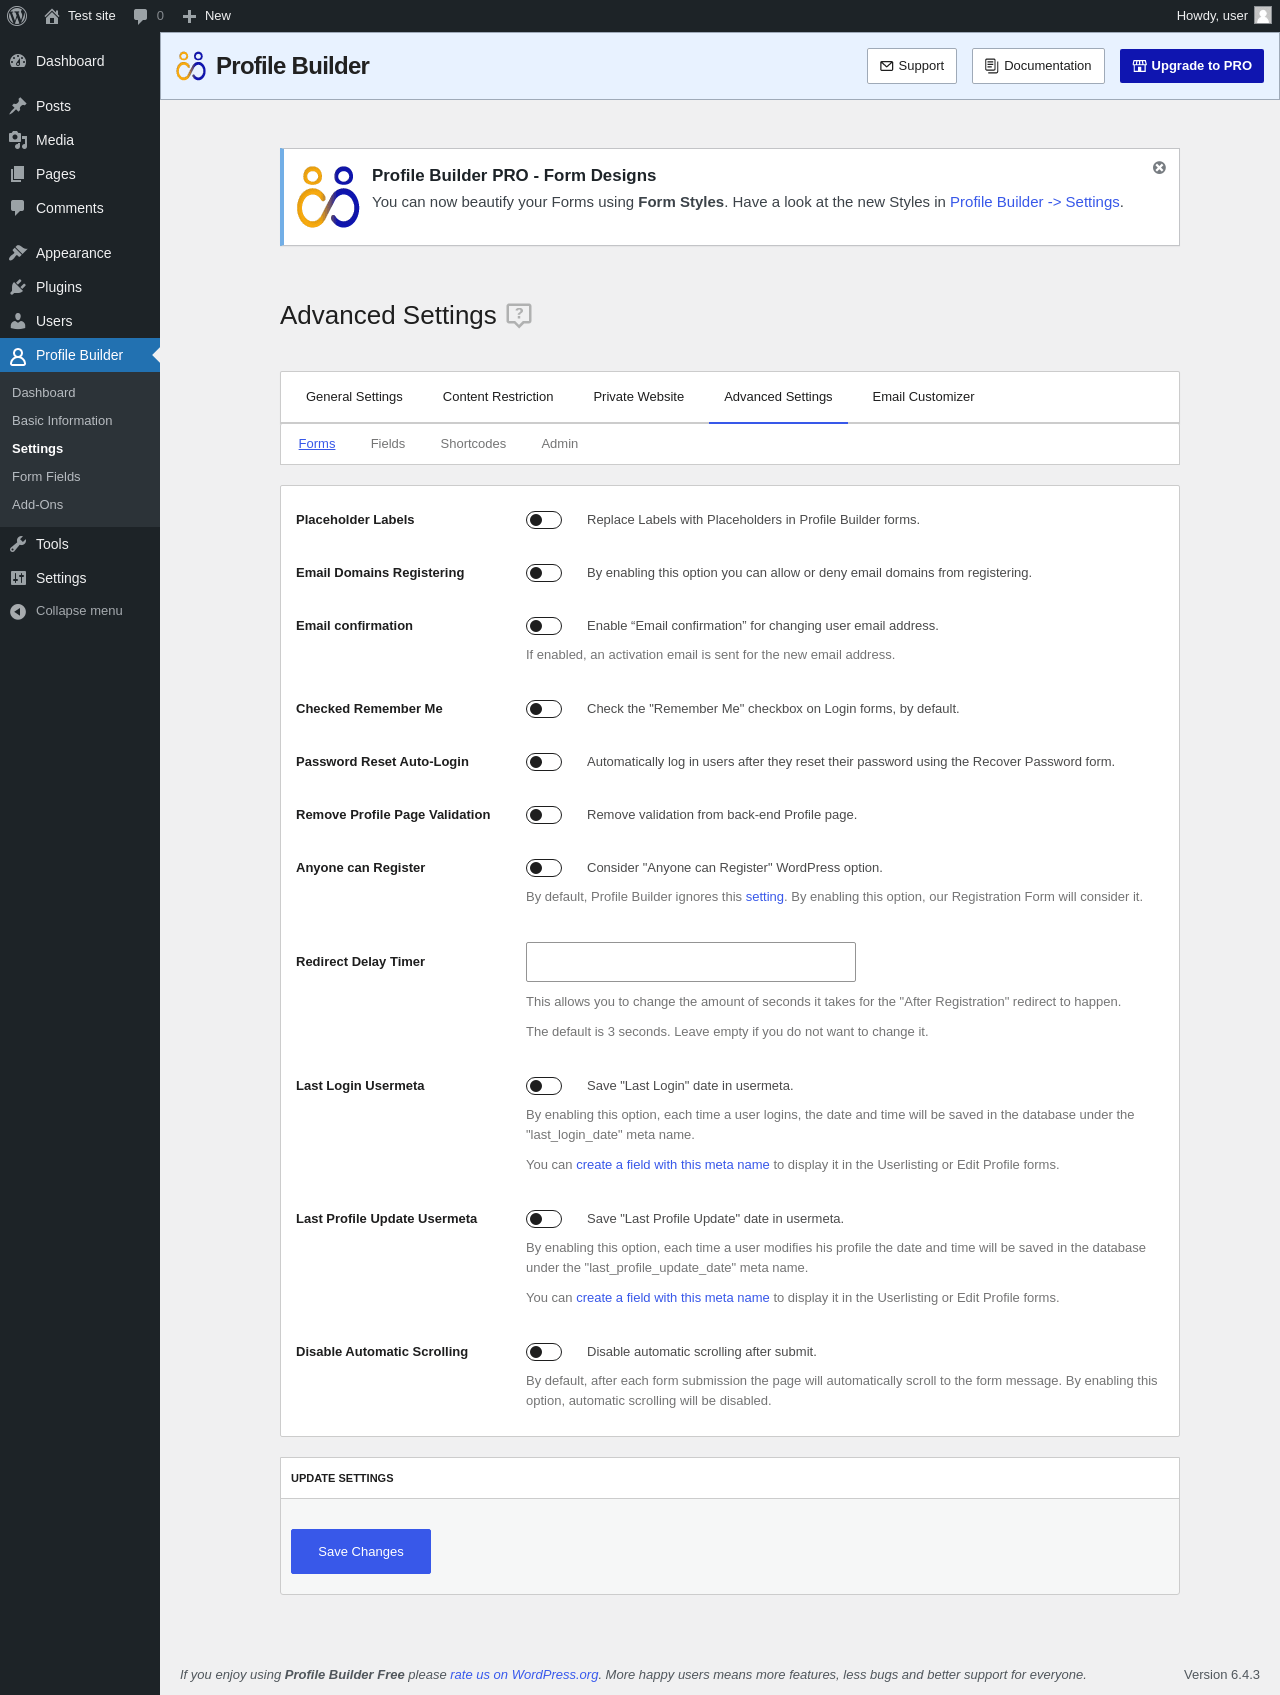The height and width of the screenshot is (1695, 1280).
Task: Open the comments bubble icon in admin bar
Action: coord(140,16)
